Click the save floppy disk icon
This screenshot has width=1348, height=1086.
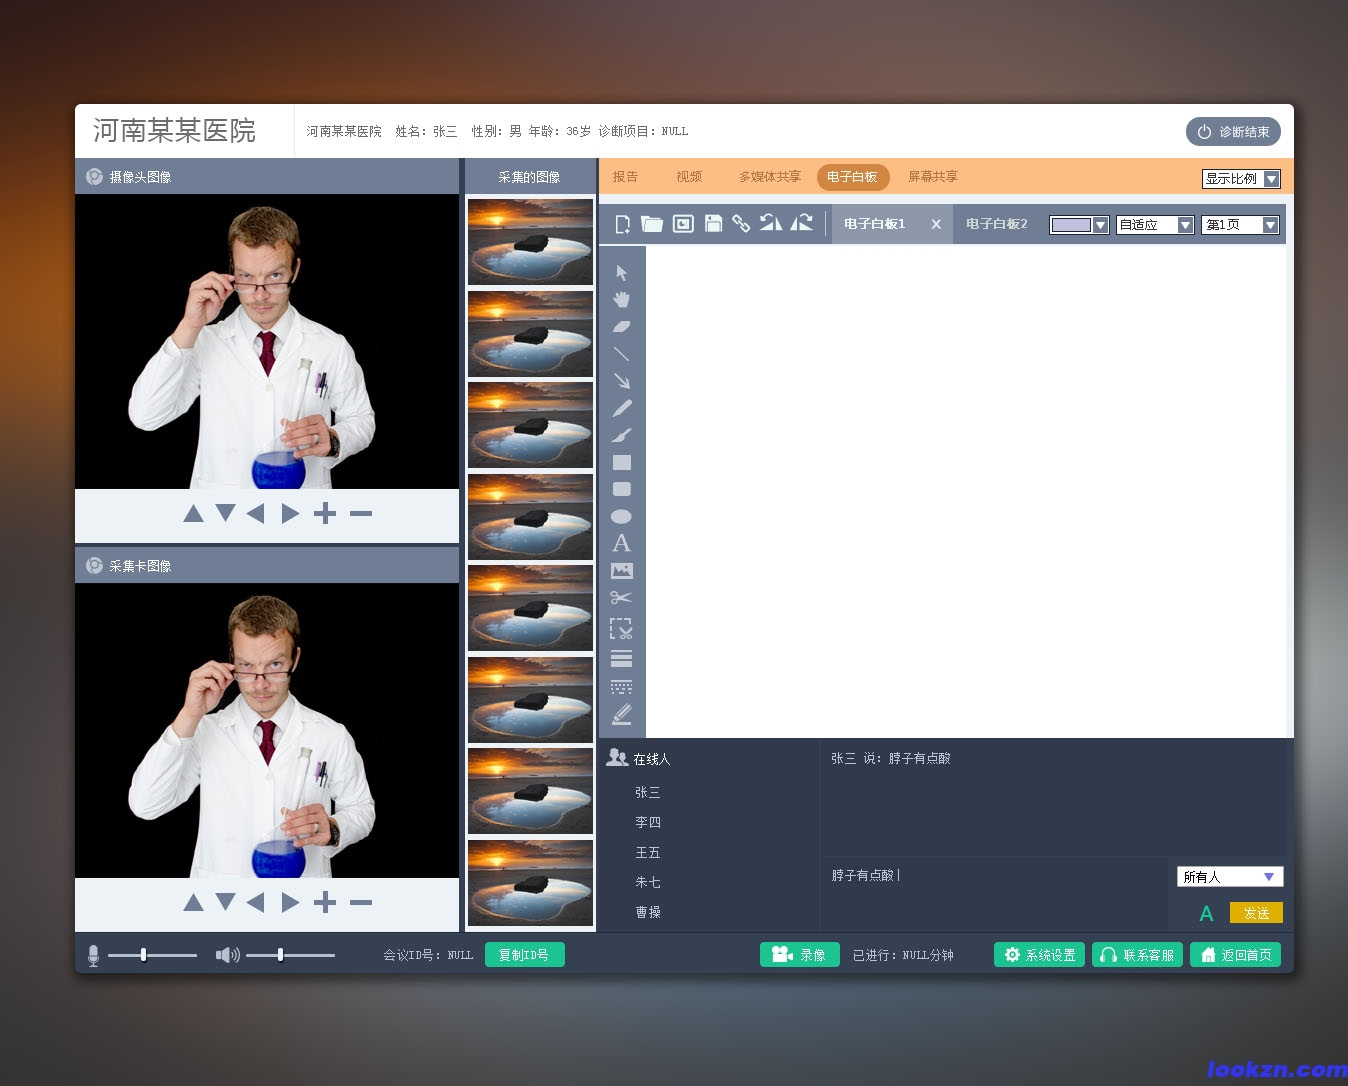click(x=713, y=224)
